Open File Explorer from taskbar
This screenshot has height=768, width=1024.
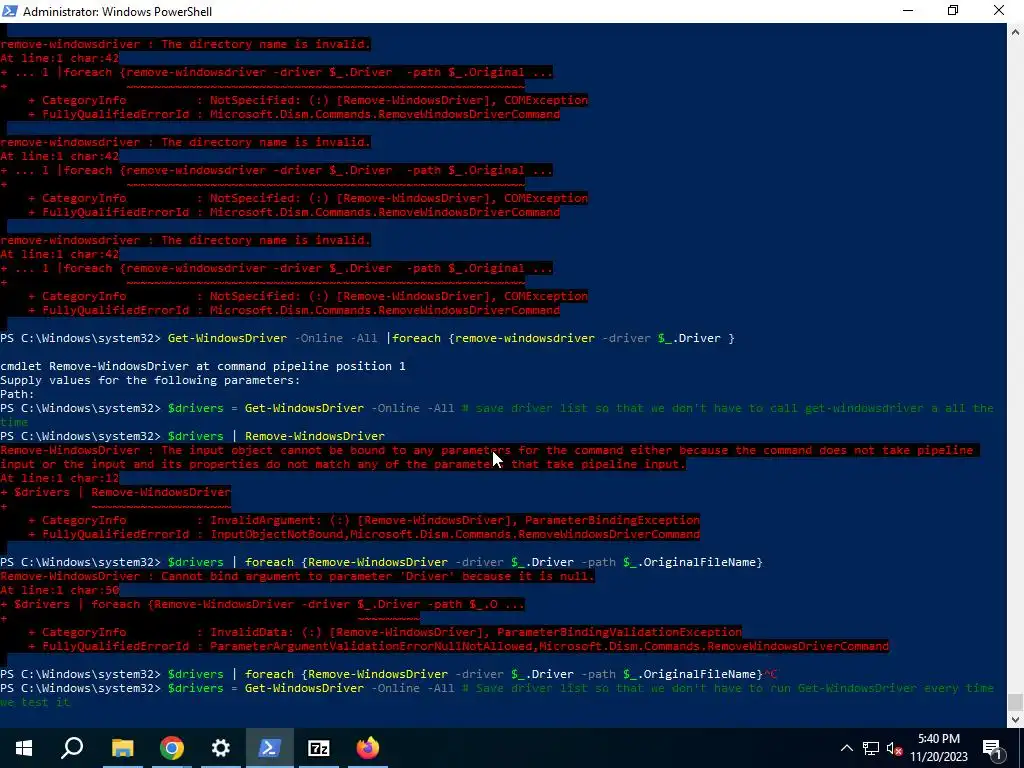point(122,748)
